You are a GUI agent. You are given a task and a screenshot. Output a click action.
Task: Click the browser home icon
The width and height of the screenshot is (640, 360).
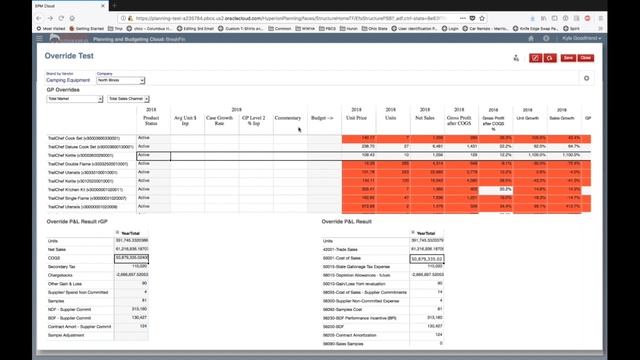(72, 18)
